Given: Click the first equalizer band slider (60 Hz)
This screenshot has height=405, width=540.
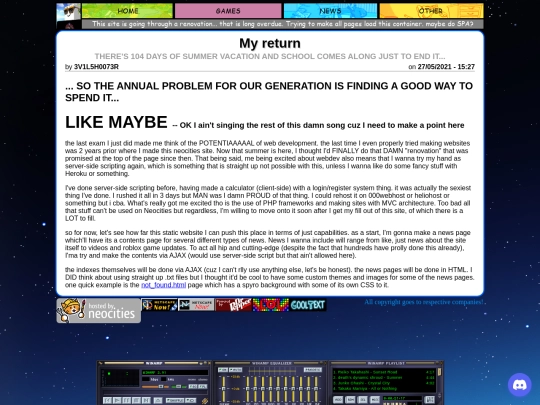Looking at the screenshot, I should (248, 389).
